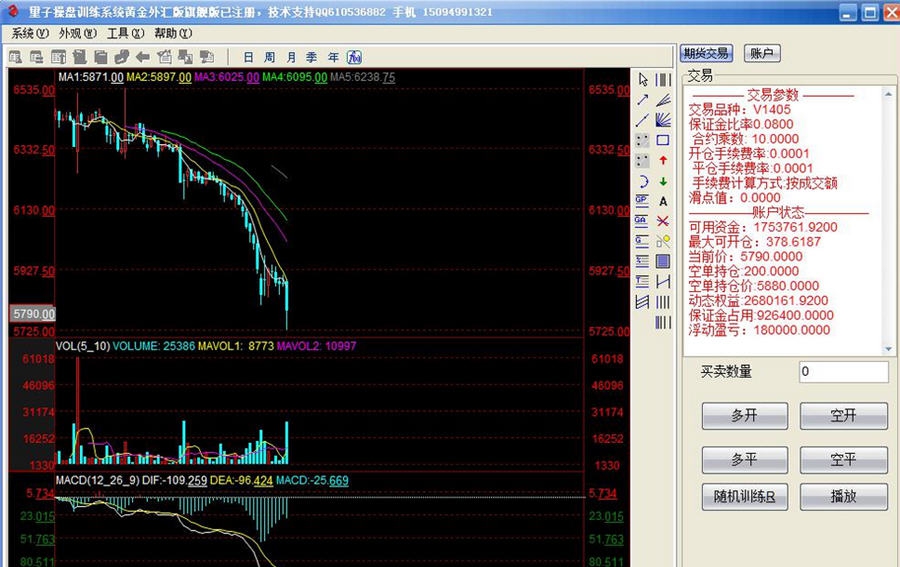Click the 保证金占用 926400.0000 line

(x=761, y=315)
